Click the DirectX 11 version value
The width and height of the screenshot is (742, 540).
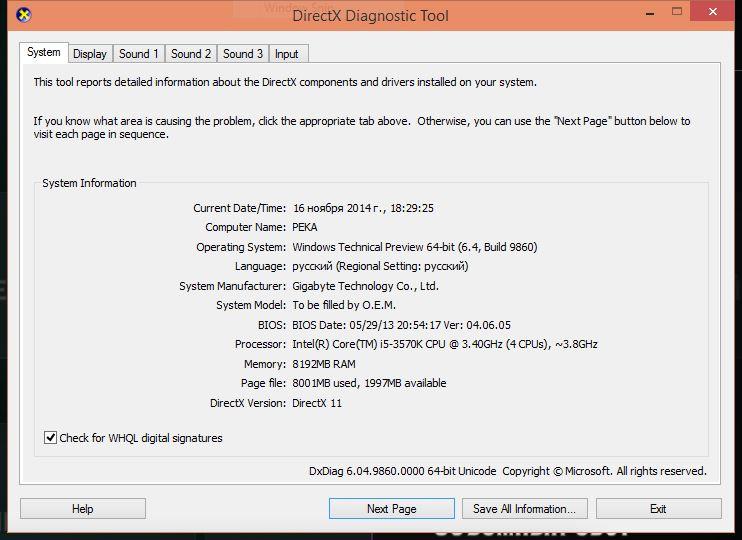click(317, 403)
